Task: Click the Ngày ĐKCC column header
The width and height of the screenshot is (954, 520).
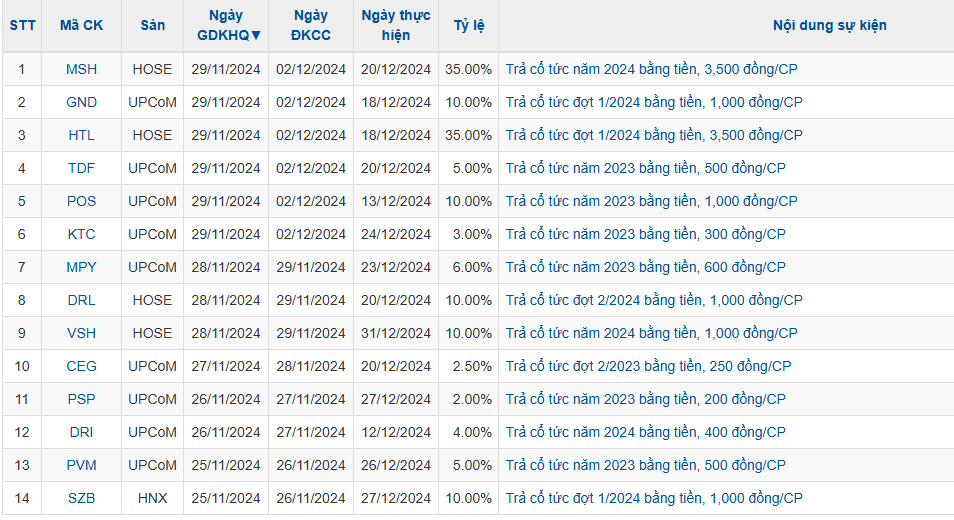Action: click(311, 26)
